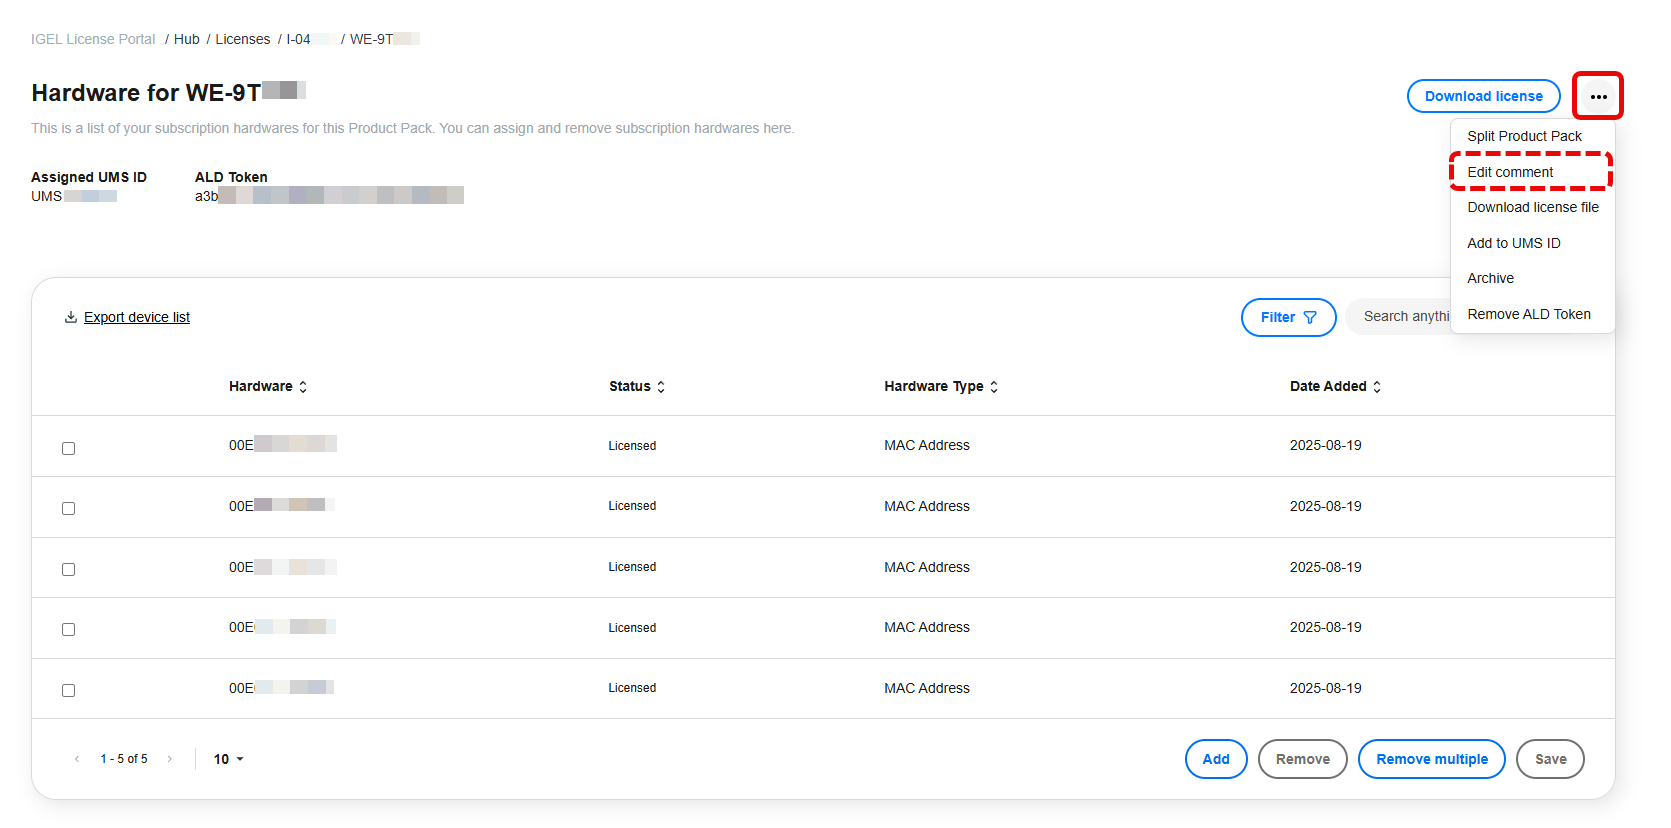Open the Licenses breadcrumb link
Image resolution: width=1671 pixels, height=828 pixels.
(x=243, y=39)
